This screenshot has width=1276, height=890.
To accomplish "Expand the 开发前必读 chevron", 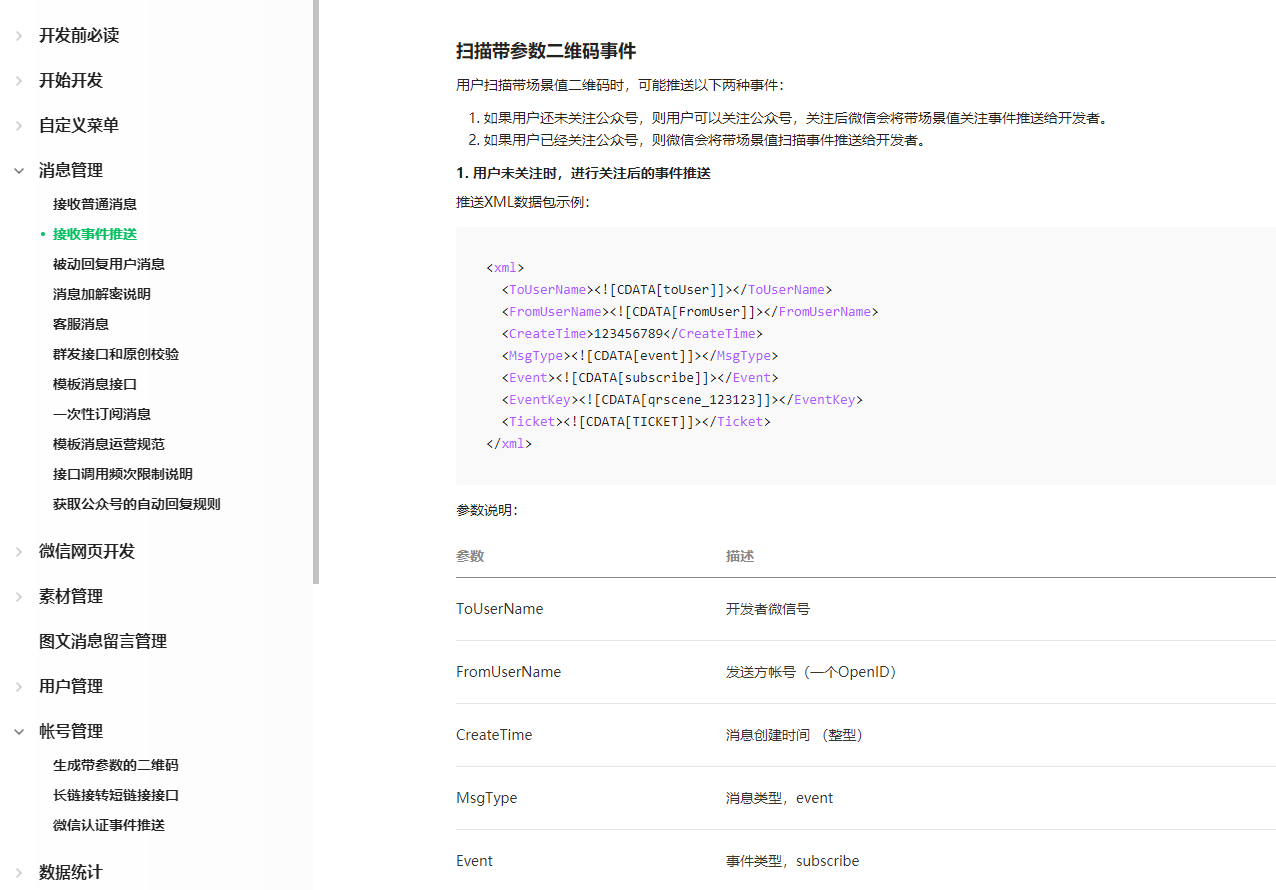I will [19, 36].
